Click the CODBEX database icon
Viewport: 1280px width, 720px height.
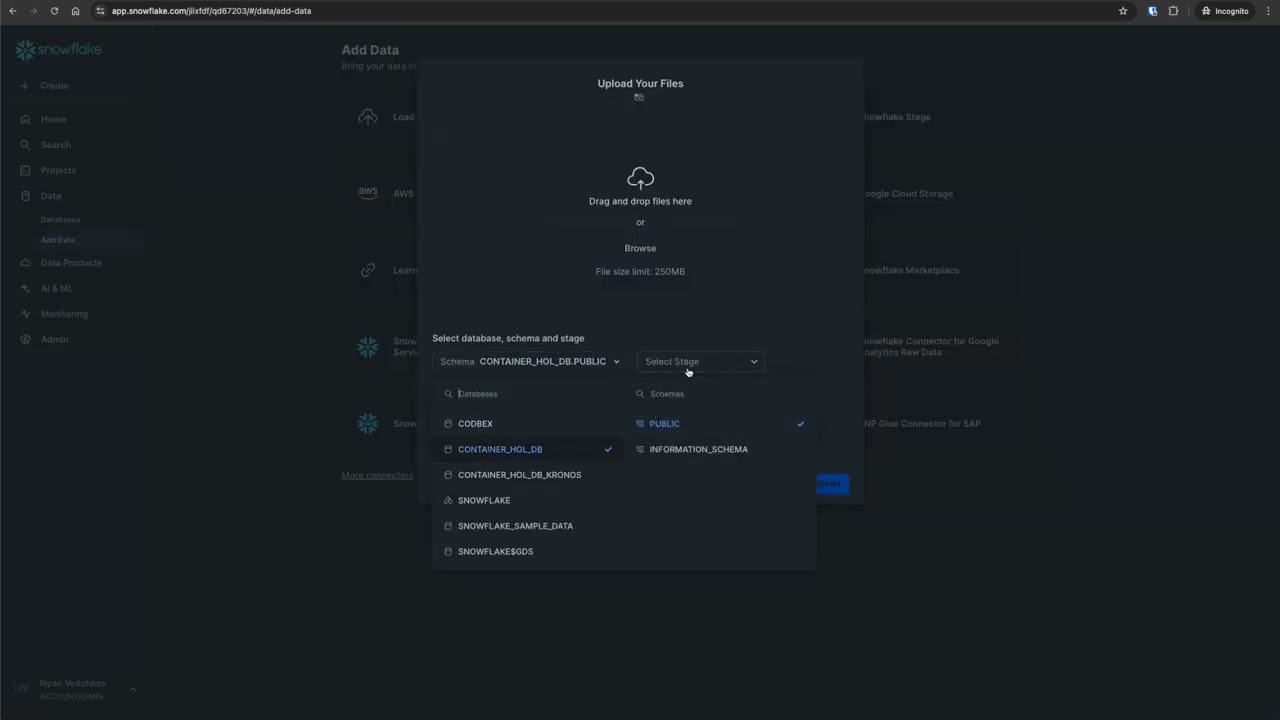pos(448,424)
